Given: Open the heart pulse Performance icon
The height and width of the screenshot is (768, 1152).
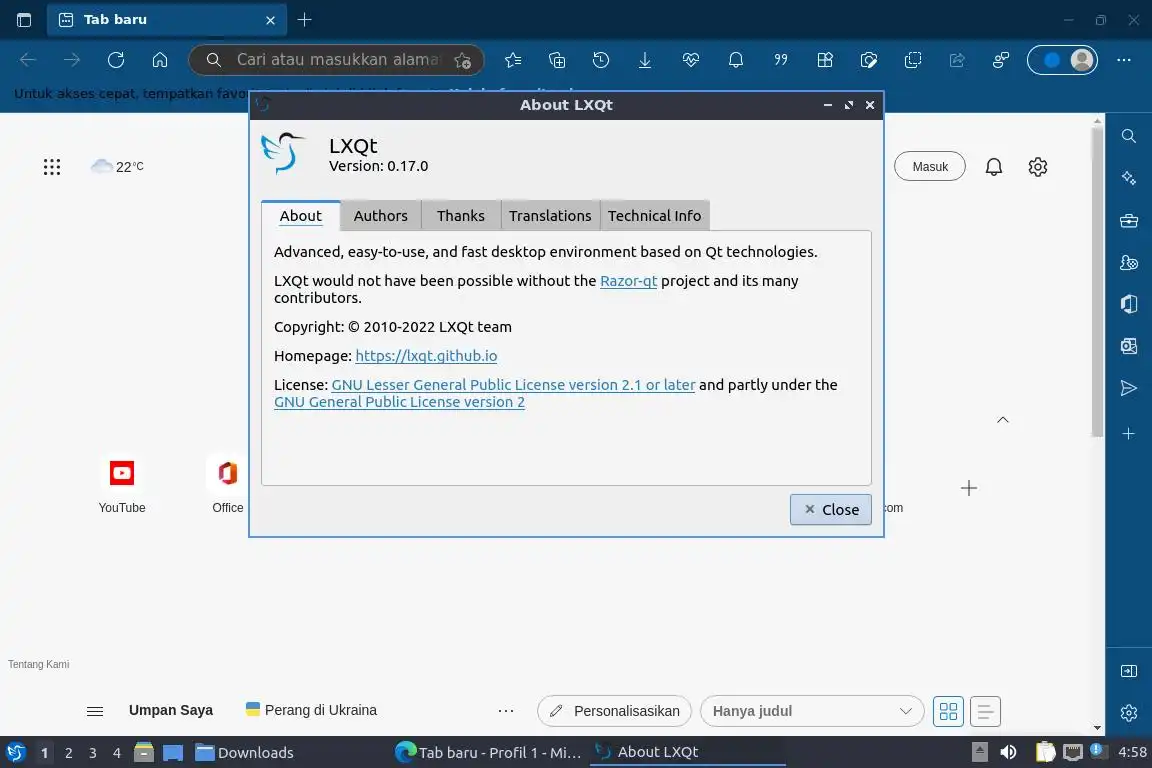Looking at the screenshot, I should pyautogui.click(x=691, y=60).
